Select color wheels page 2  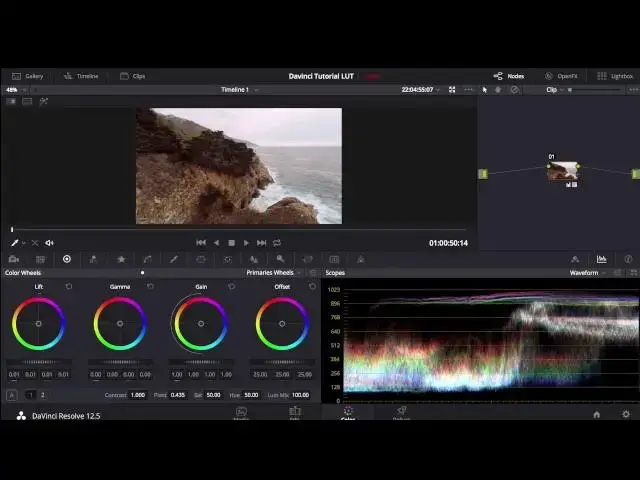(x=42, y=395)
